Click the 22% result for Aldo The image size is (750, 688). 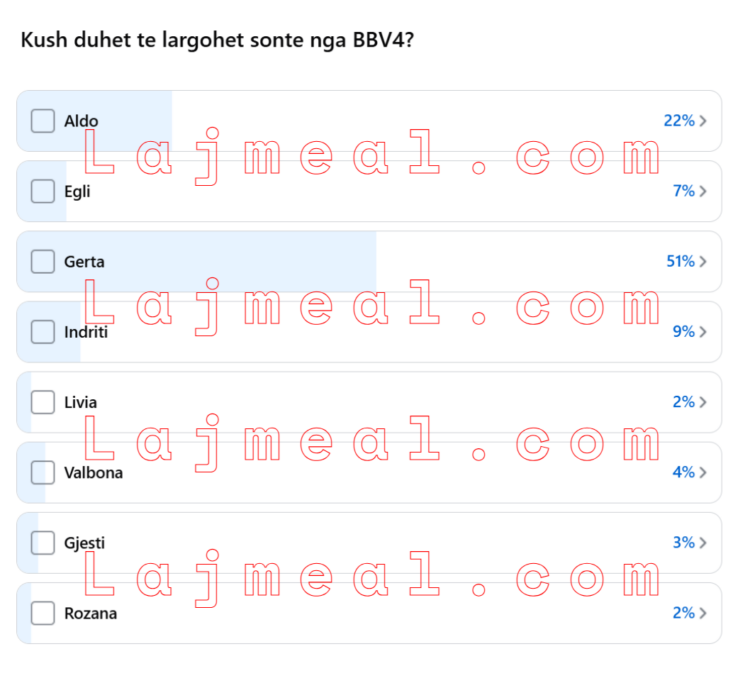click(679, 121)
